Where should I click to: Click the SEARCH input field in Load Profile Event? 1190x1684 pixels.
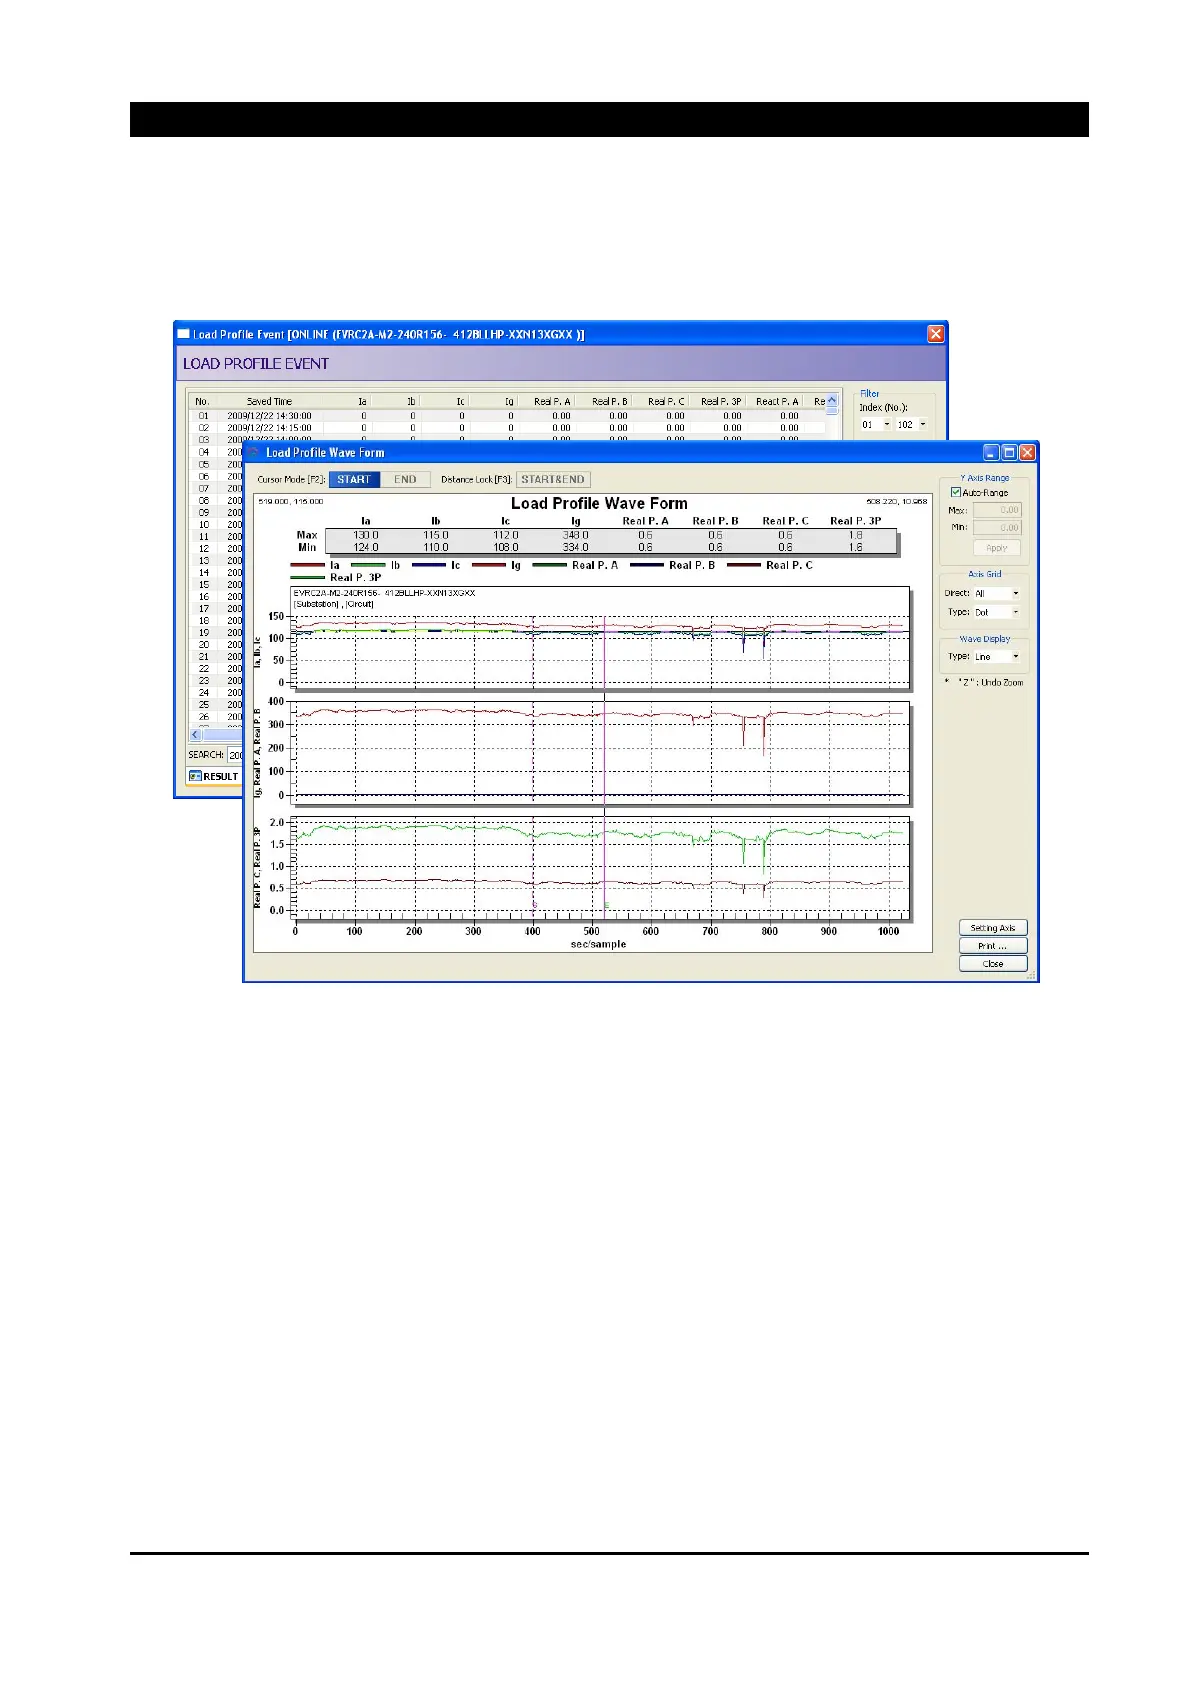236,755
